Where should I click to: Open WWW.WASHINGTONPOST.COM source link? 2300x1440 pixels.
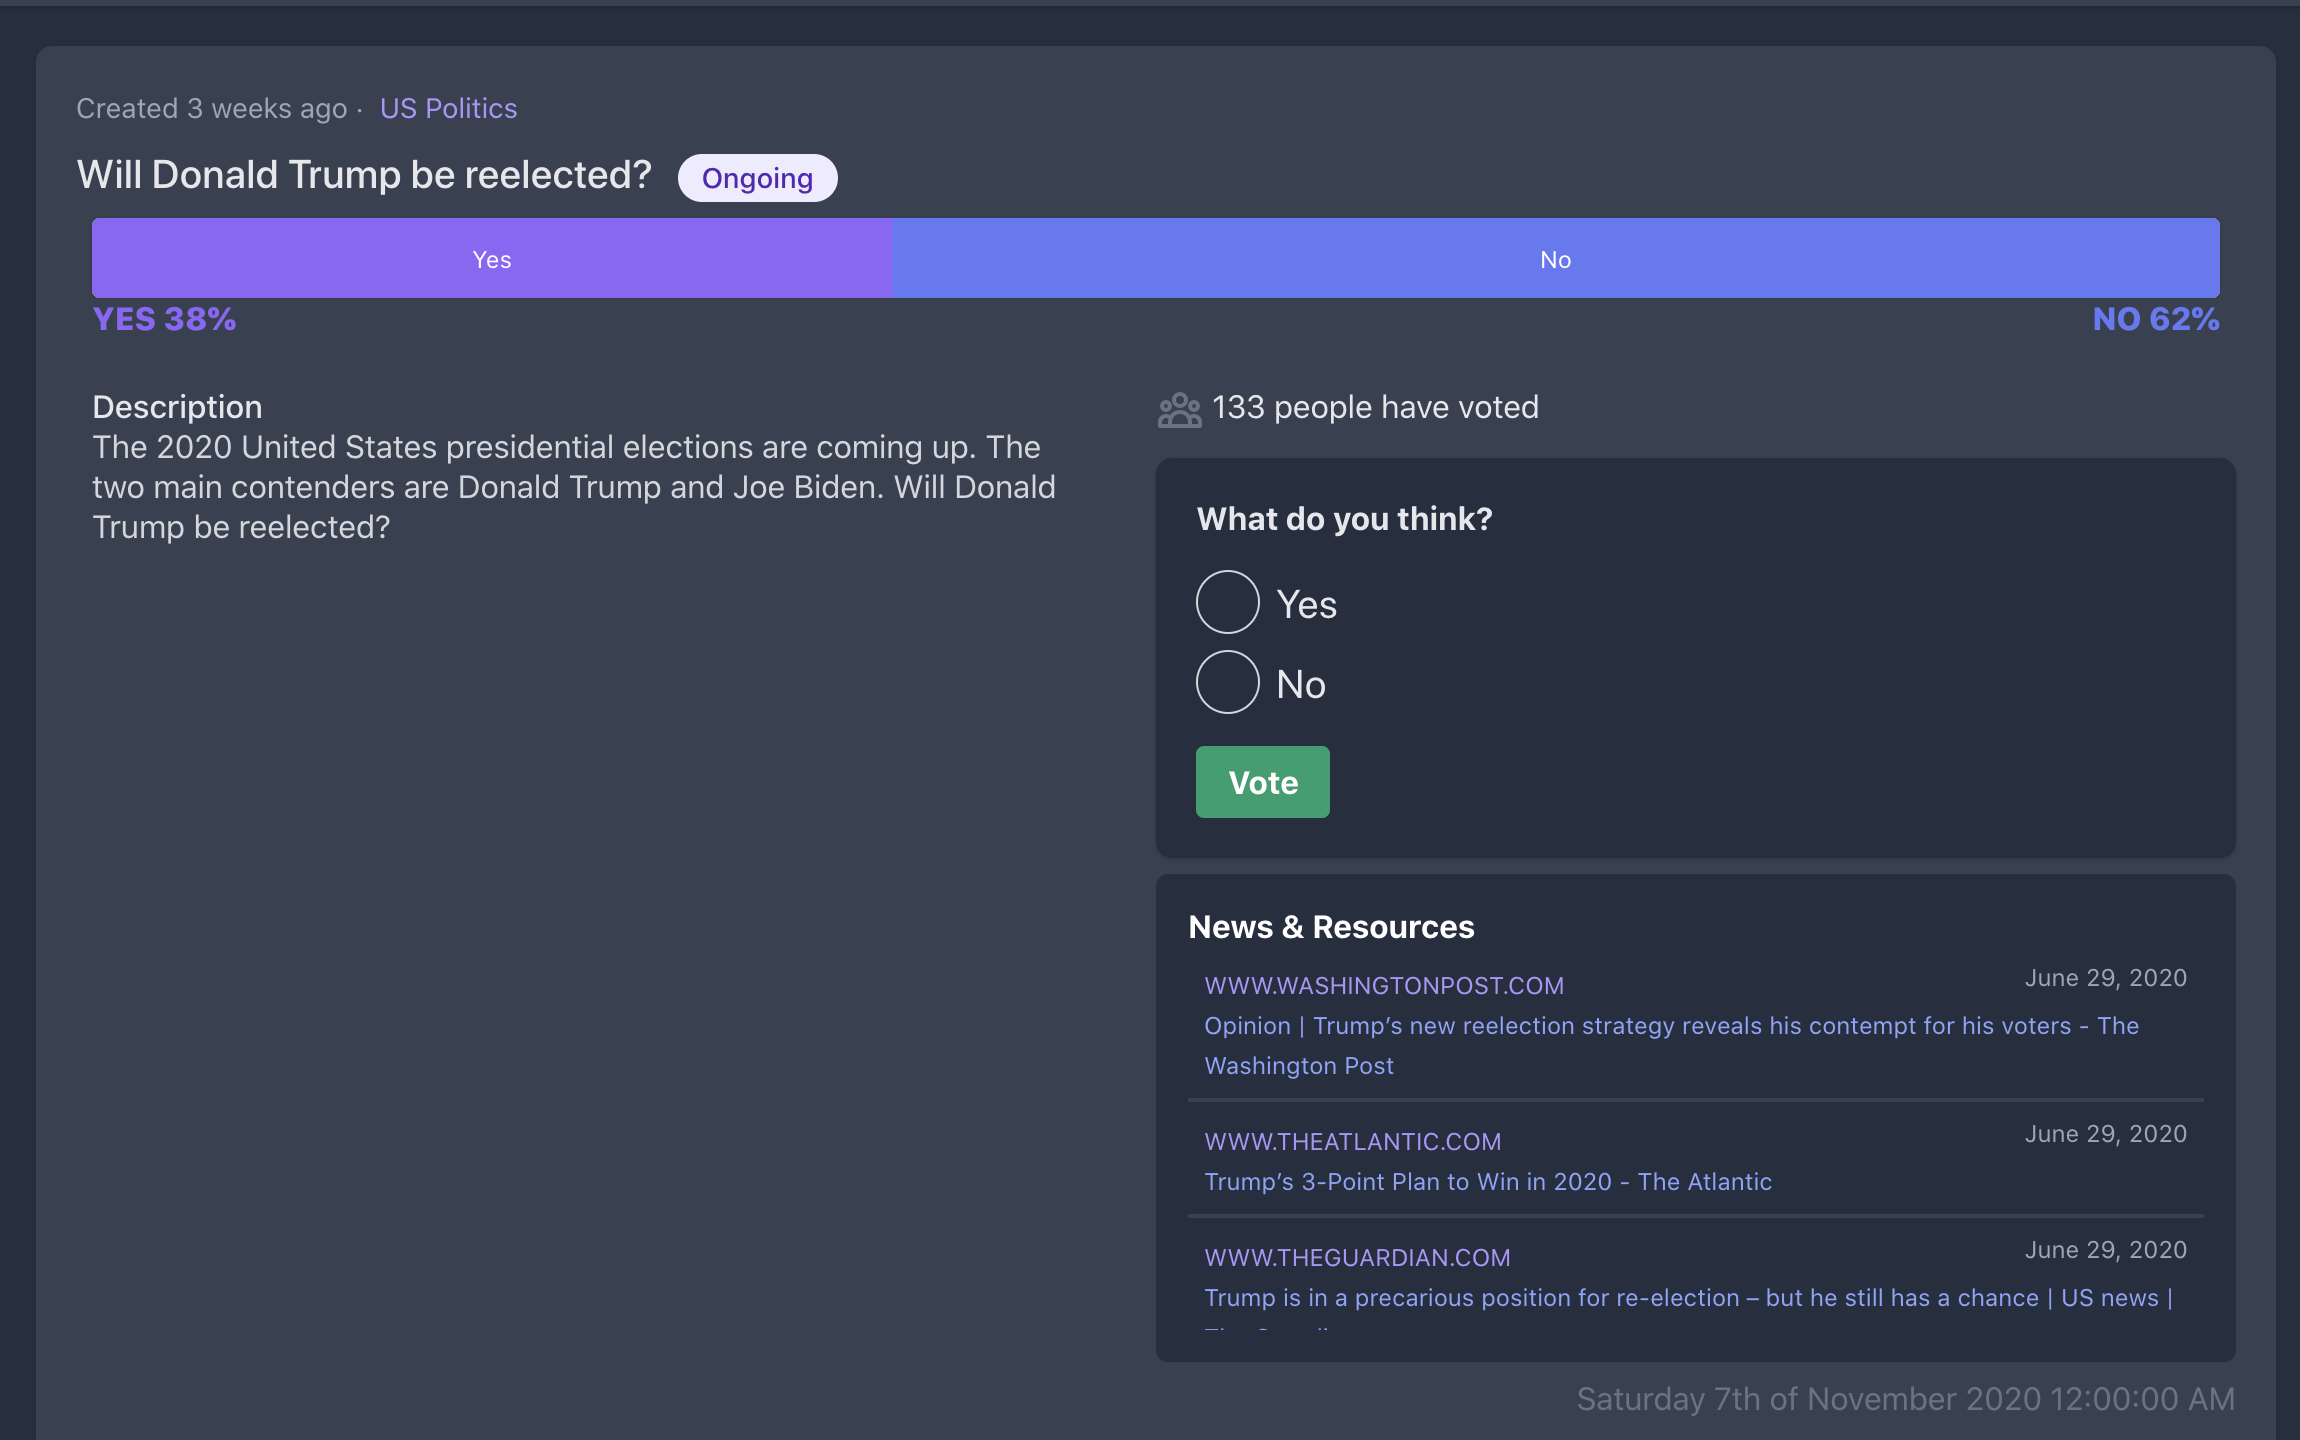coord(1384,986)
